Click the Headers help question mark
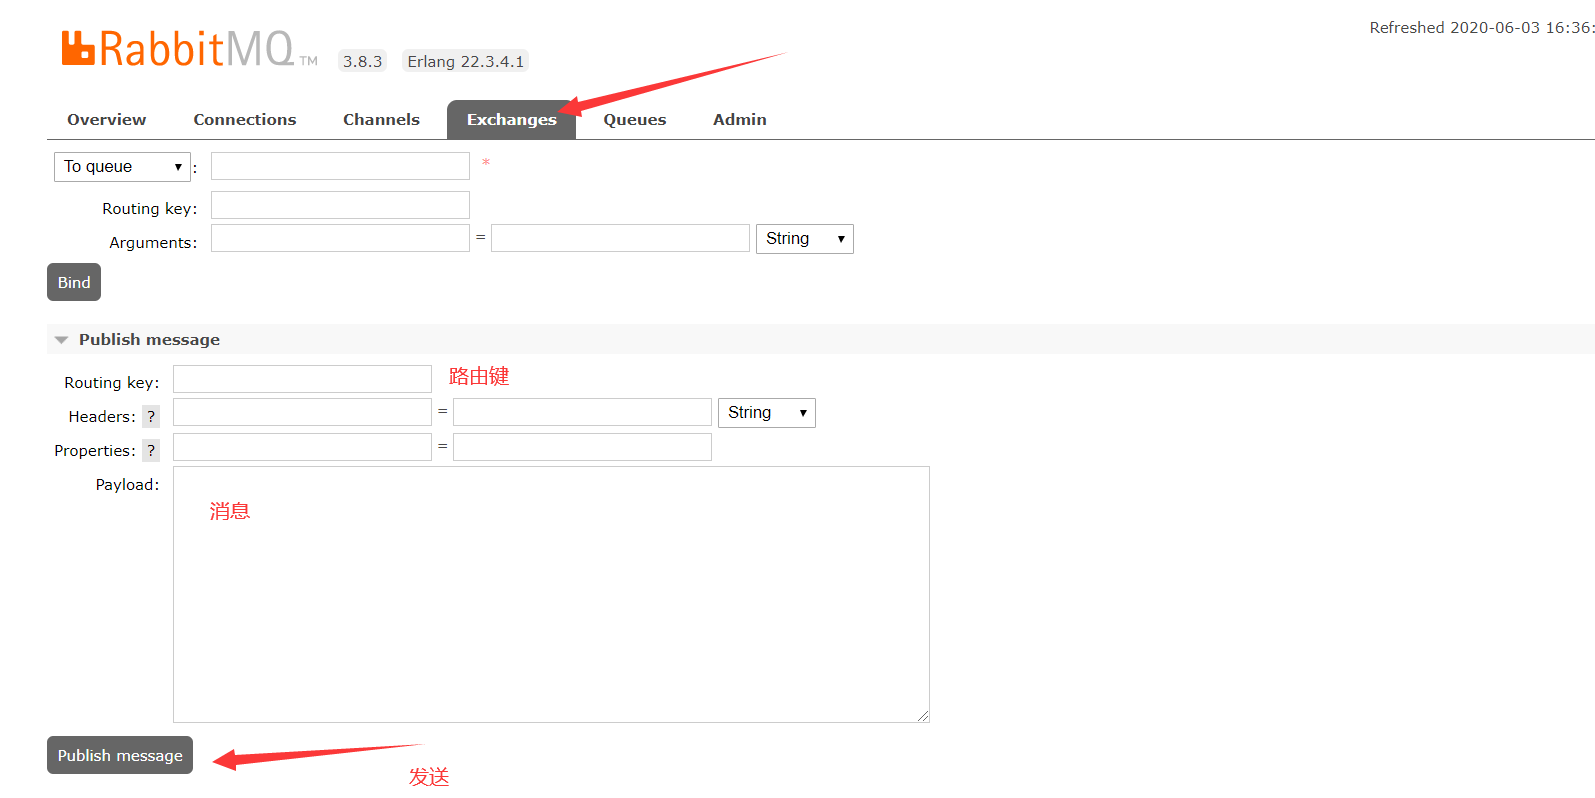This screenshot has height=798, width=1595. tap(151, 417)
